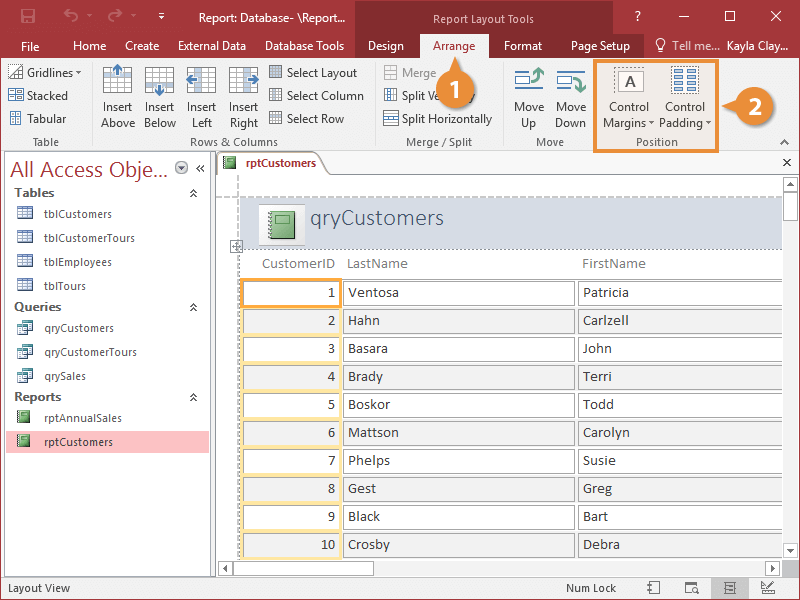Image resolution: width=800 pixels, height=600 pixels.
Task: Select the qryCustomers report title
Action: pos(377,218)
